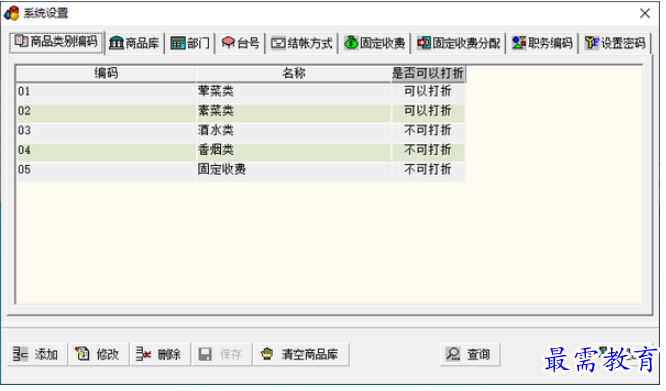Switch to the 部门 tab
This screenshot has height=391, width=666.
(x=190, y=43)
